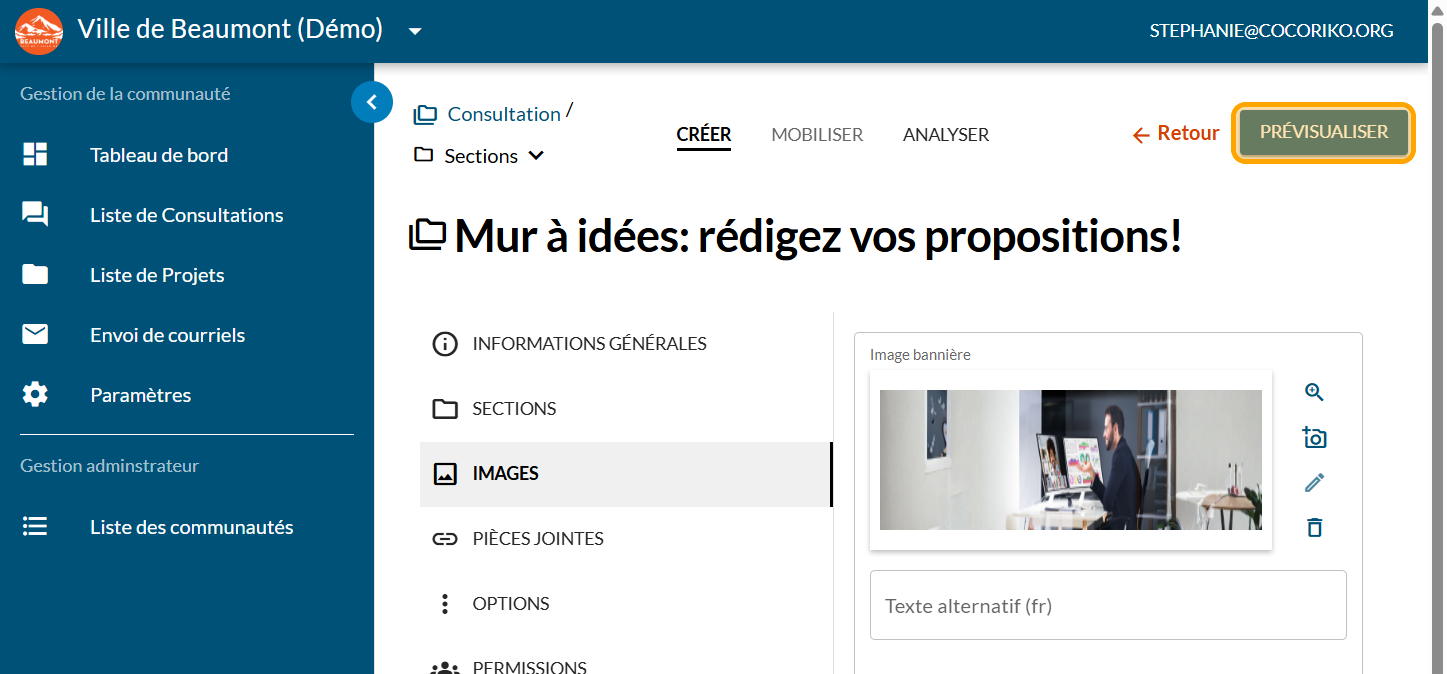Click the banner image thumbnail
Viewport: 1447px width, 674px height.
(1070, 460)
